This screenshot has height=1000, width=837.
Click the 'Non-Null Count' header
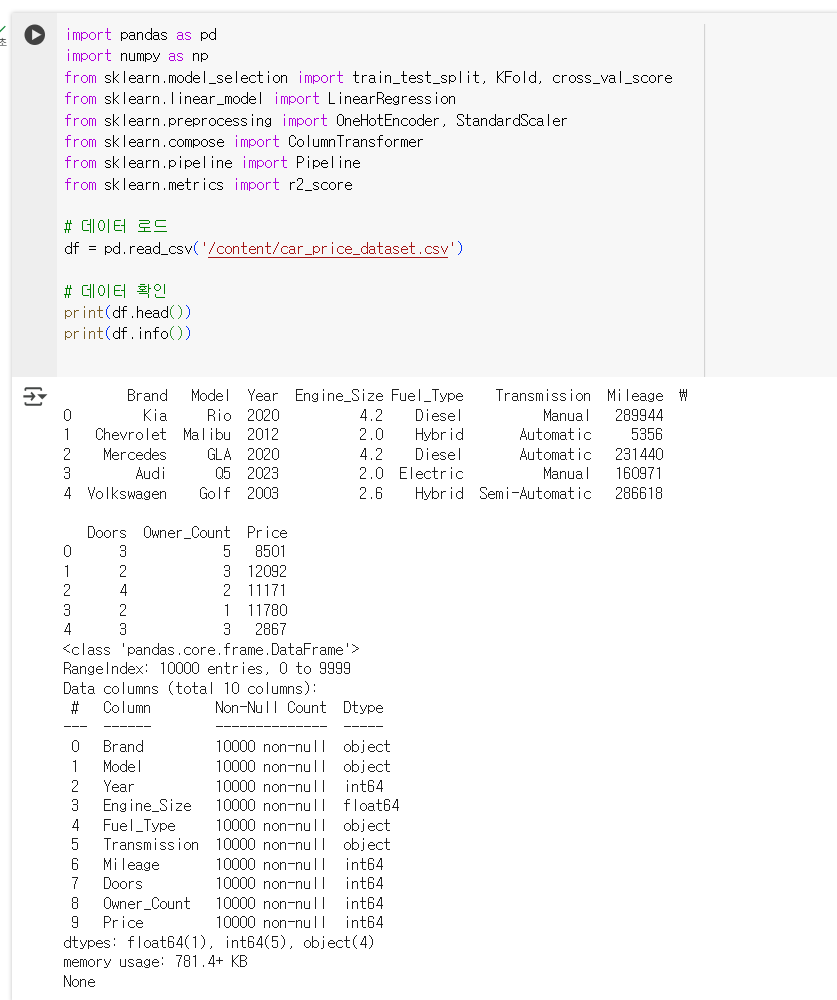coord(270,708)
